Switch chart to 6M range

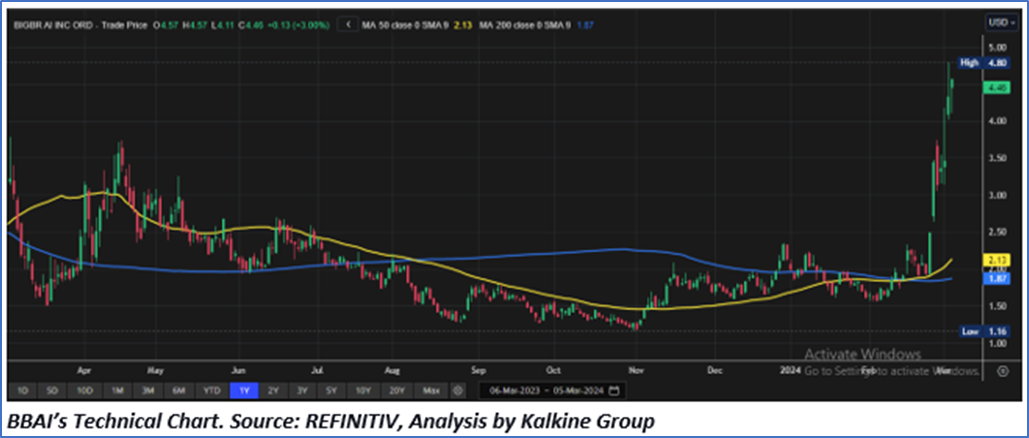click(178, 391)
